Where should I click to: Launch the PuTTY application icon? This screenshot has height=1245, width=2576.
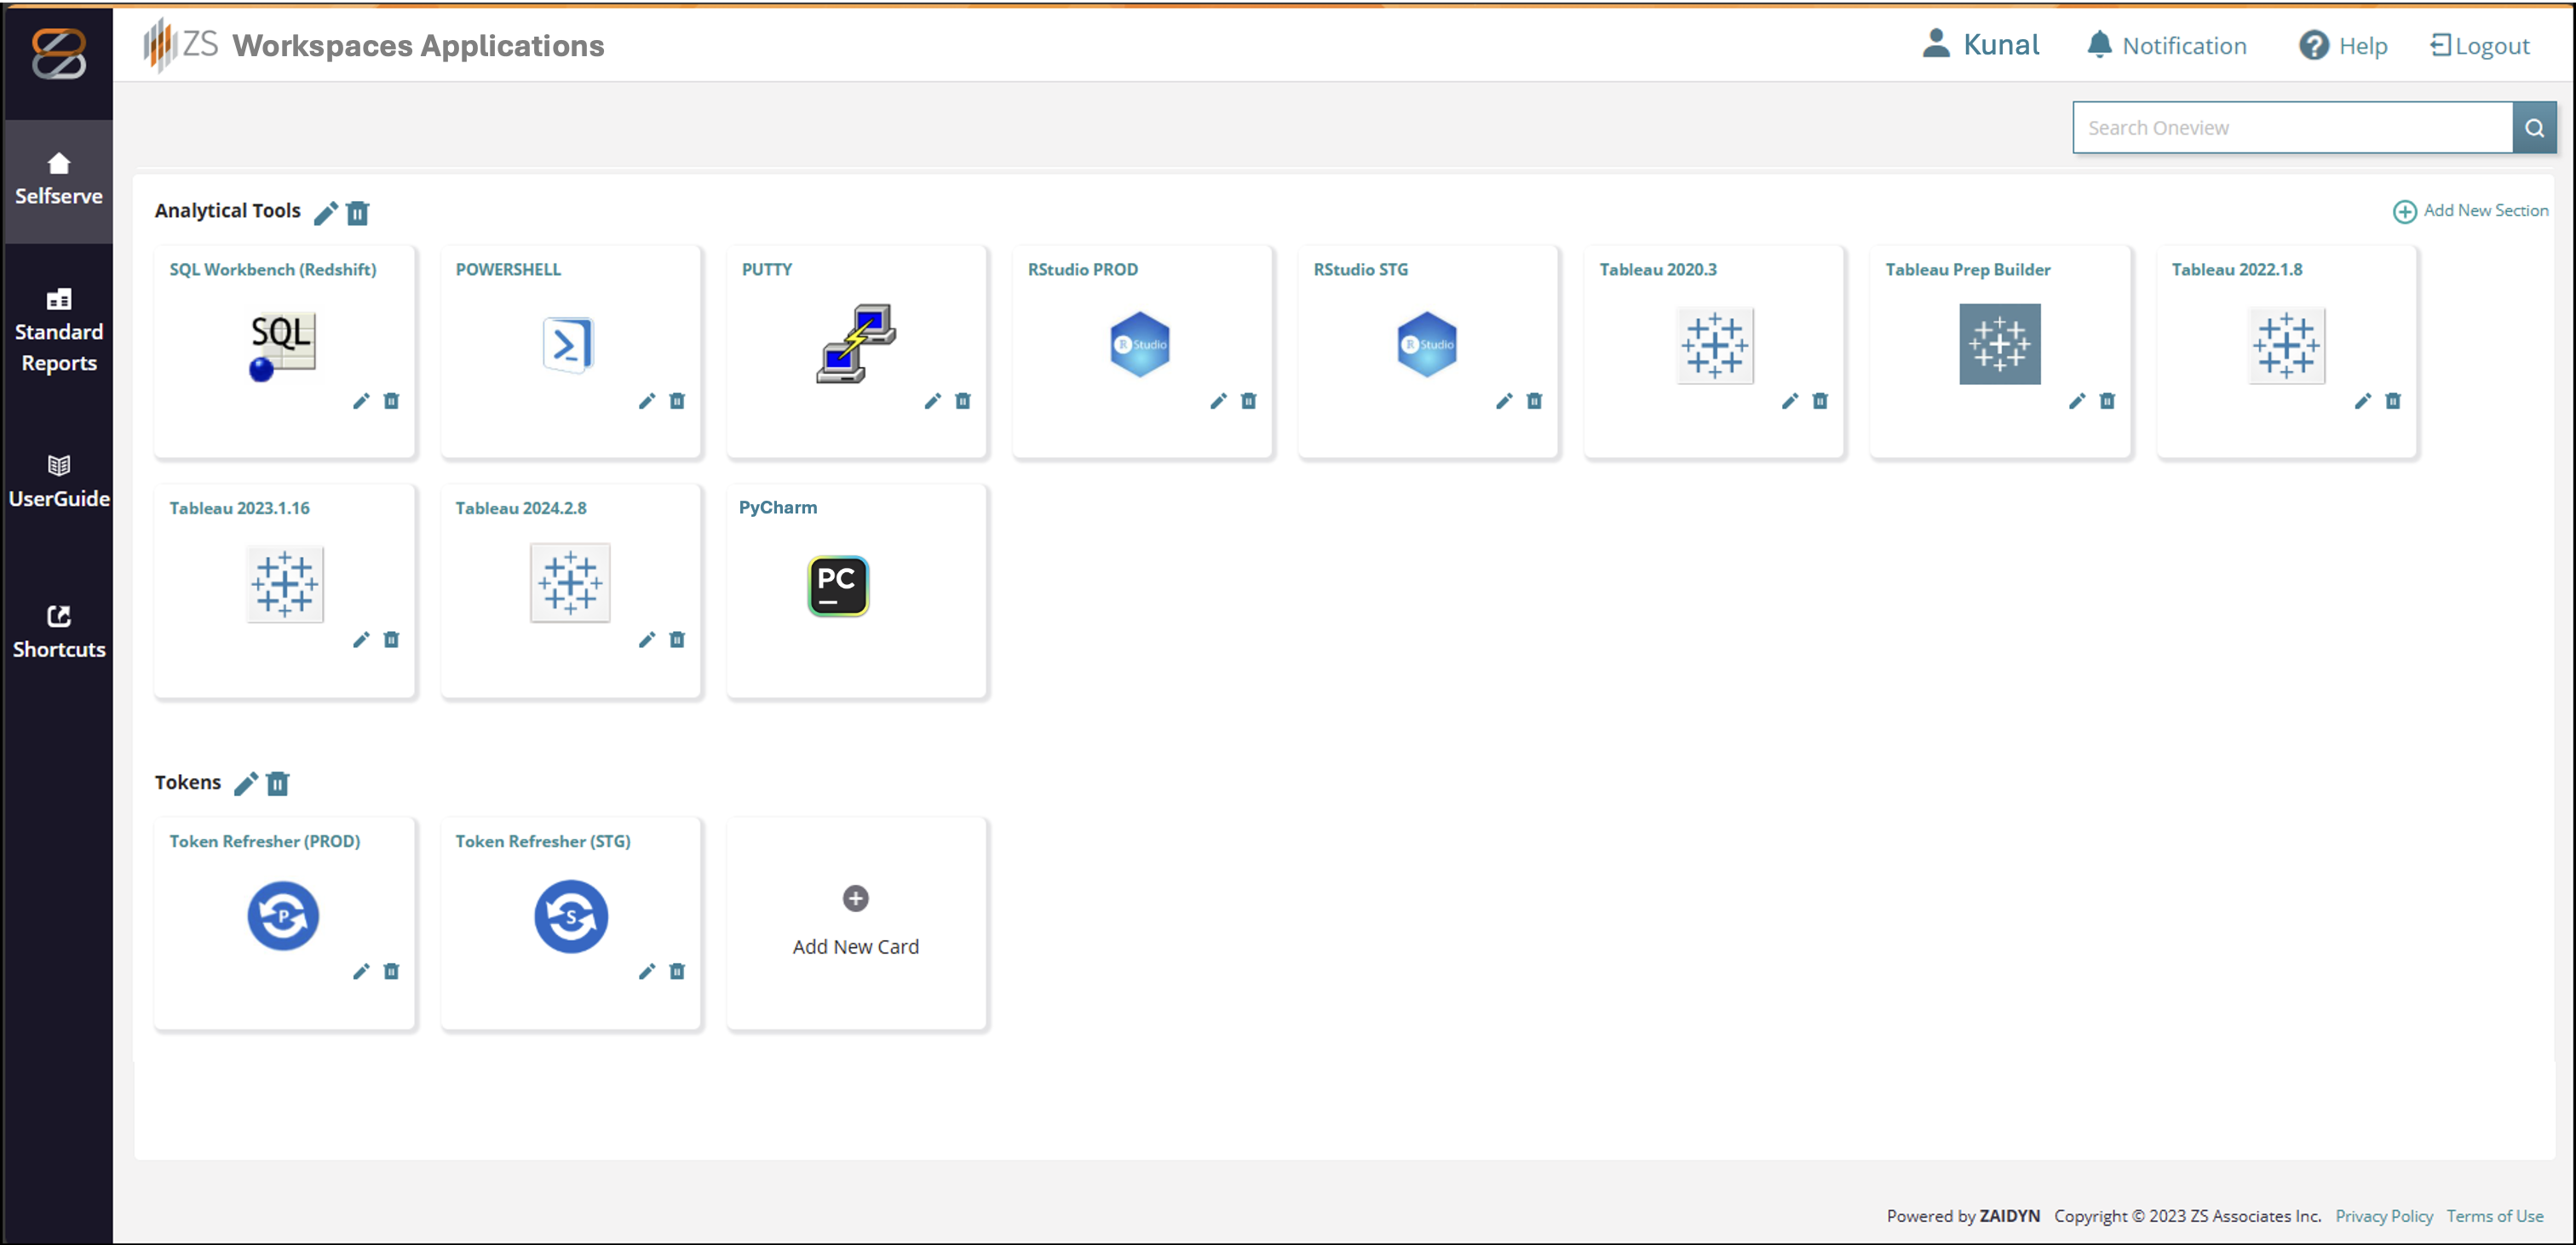pos(855,344)
